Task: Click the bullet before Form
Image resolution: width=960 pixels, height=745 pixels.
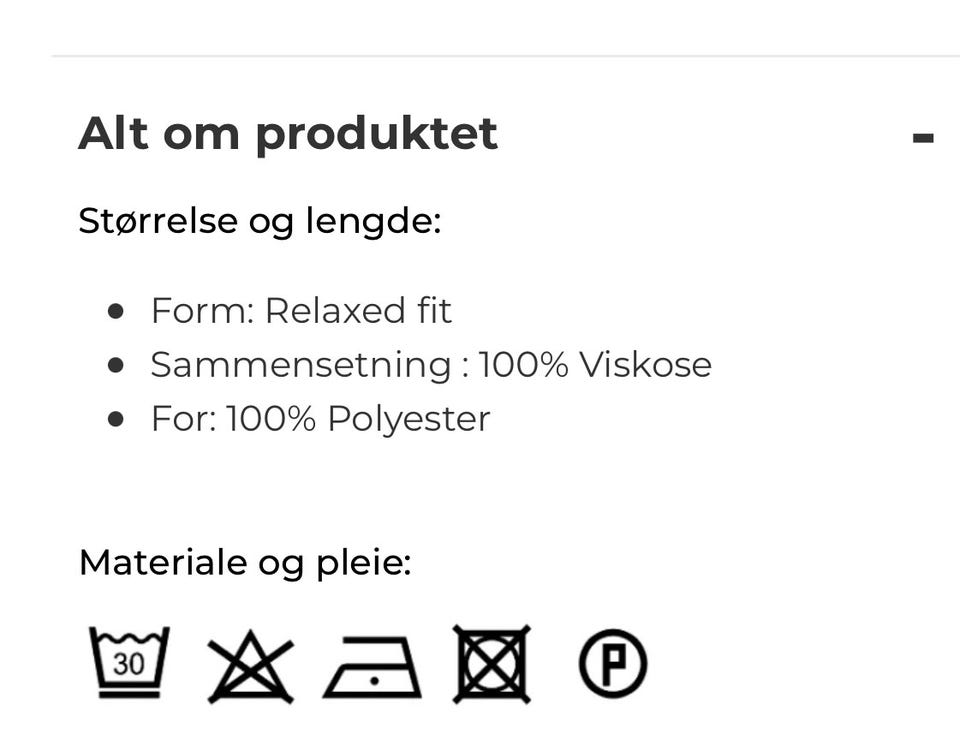Action: (115, 311)
